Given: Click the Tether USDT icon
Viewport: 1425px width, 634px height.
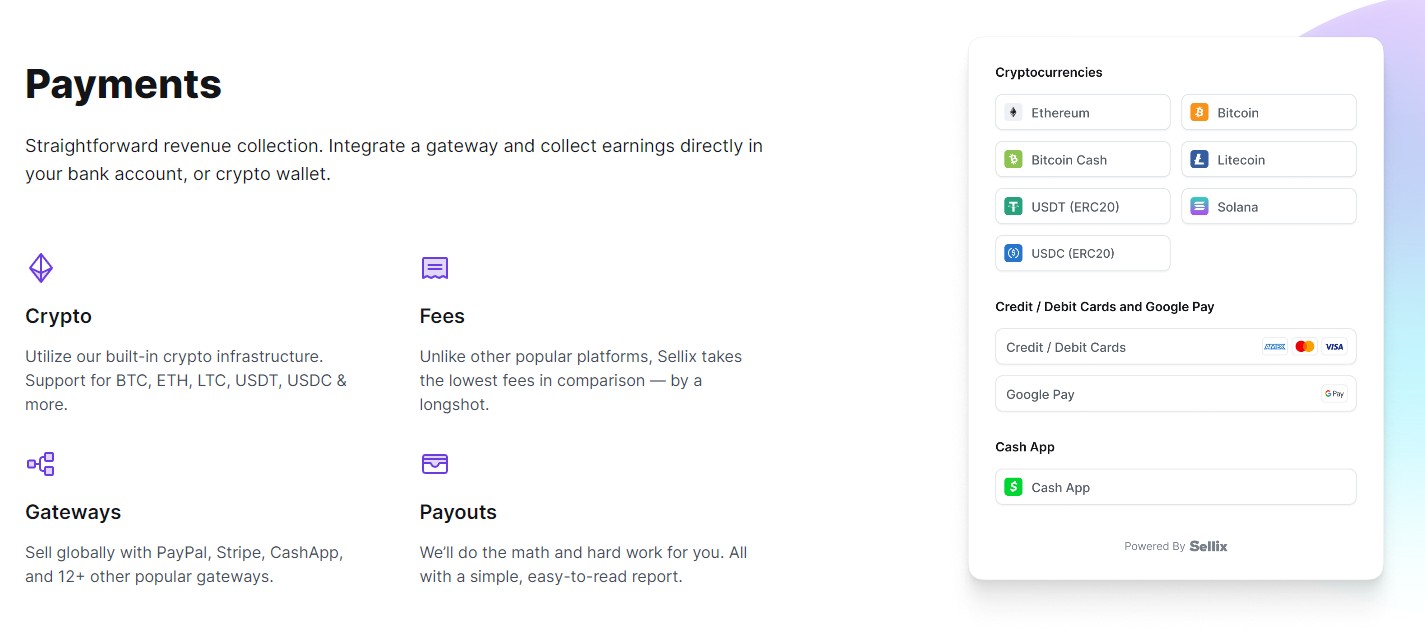Looking at the screenshot, I should click(1013, 207).
